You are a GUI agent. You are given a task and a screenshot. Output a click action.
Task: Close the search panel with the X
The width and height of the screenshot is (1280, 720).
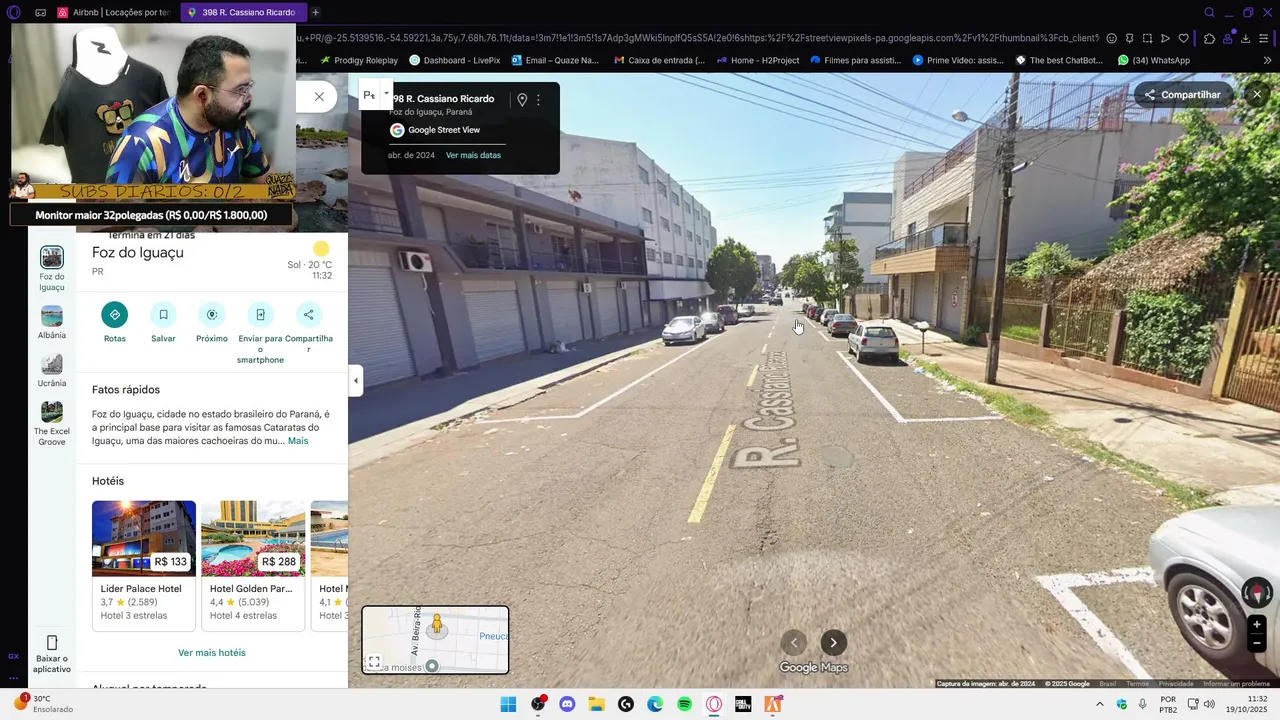point(319,97)
